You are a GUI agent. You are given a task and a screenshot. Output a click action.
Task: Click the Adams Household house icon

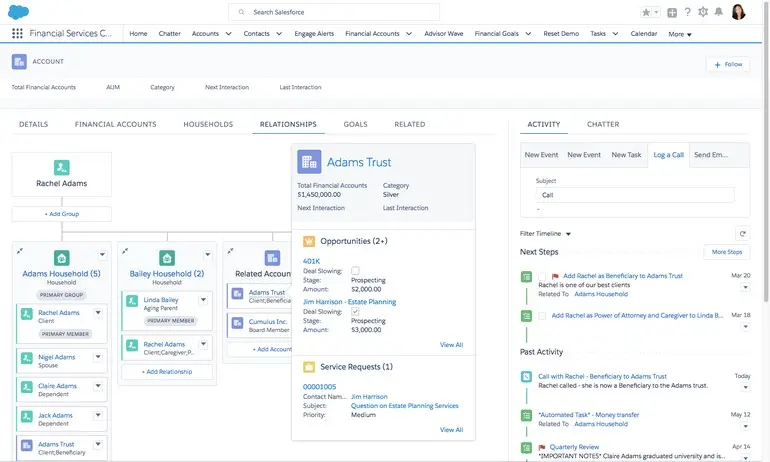pyautogui.click(x=61, y=258)
